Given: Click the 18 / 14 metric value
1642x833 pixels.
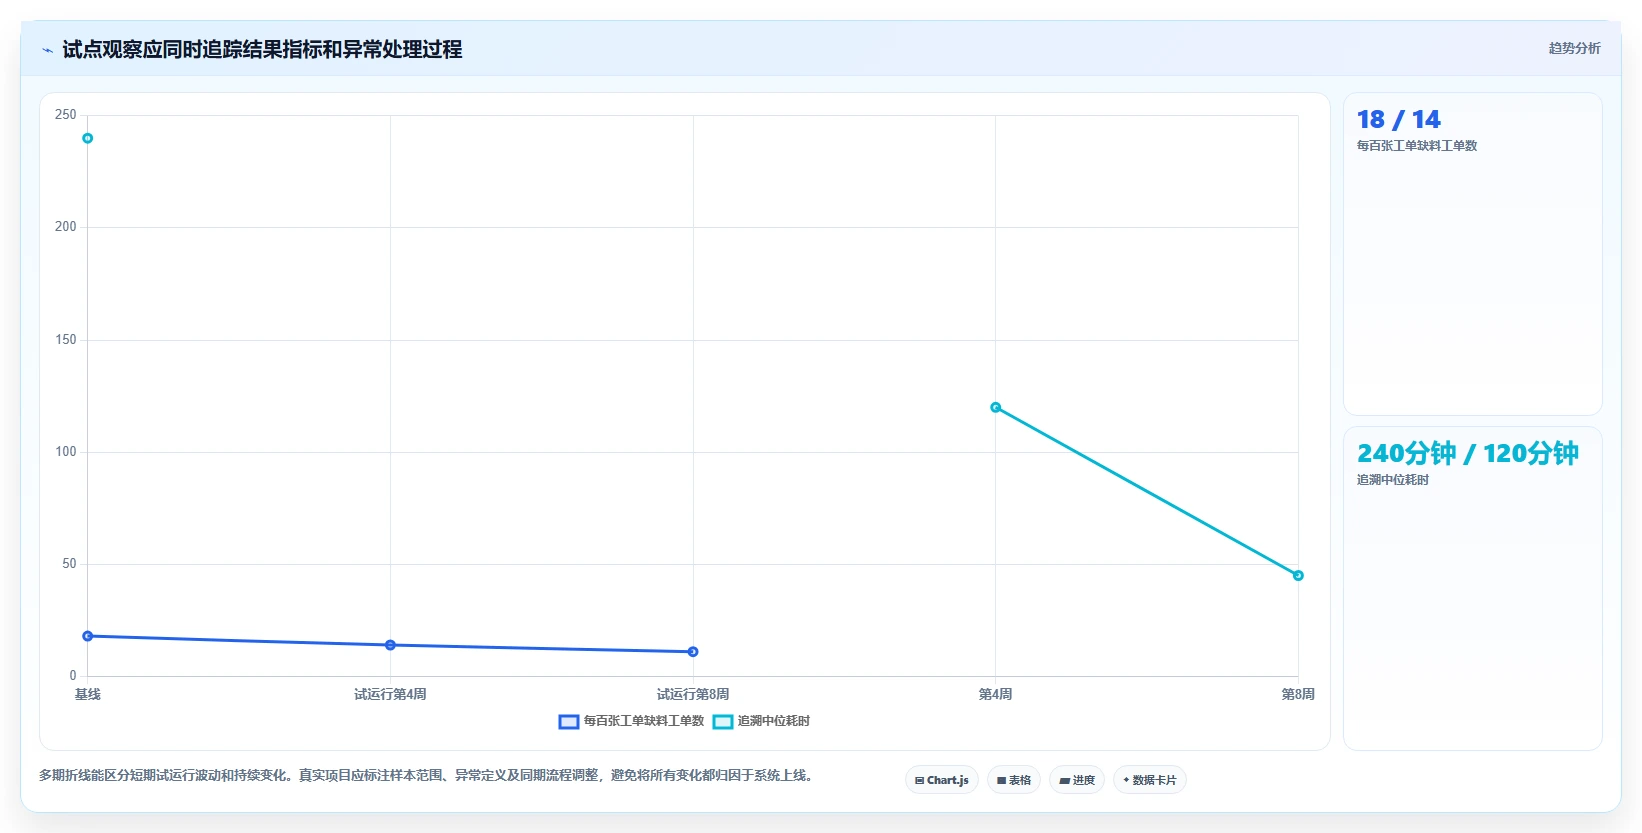Looking at the screenshot, I should (x=1398, y=120).
